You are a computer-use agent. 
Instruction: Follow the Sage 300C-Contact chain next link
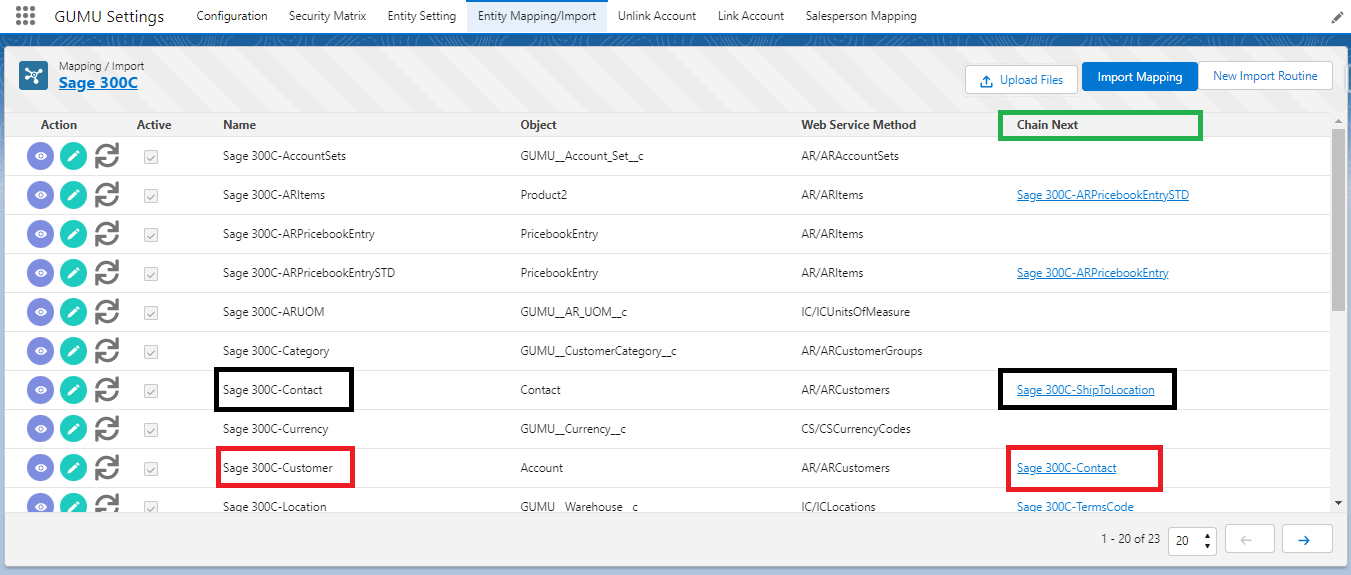1066,468
